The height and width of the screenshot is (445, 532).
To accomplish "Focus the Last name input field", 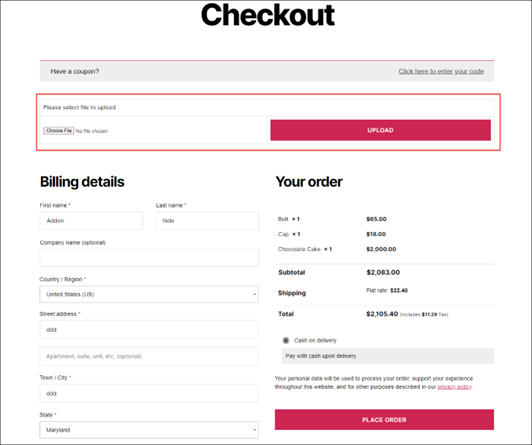I will click(207, 221).
